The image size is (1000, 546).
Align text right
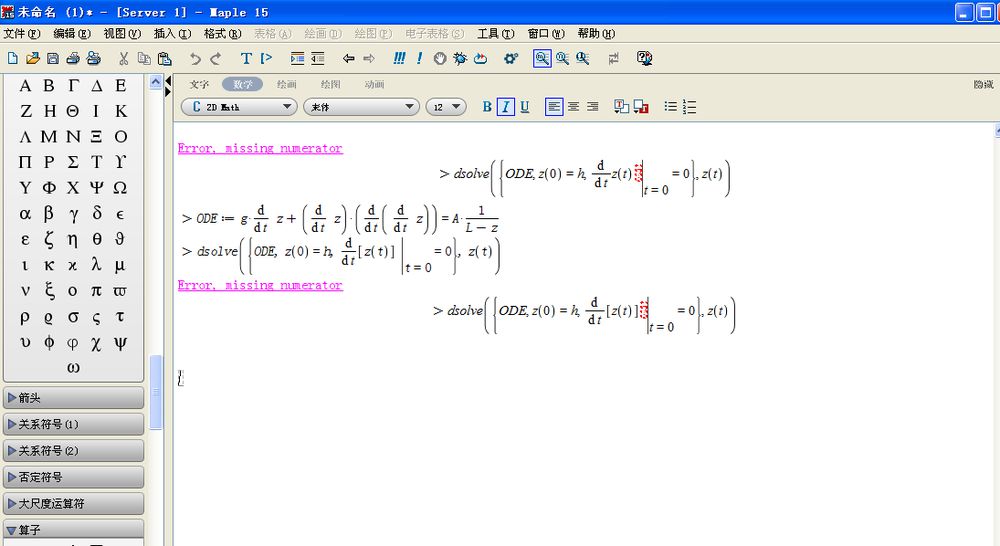(x=592, y=107)
